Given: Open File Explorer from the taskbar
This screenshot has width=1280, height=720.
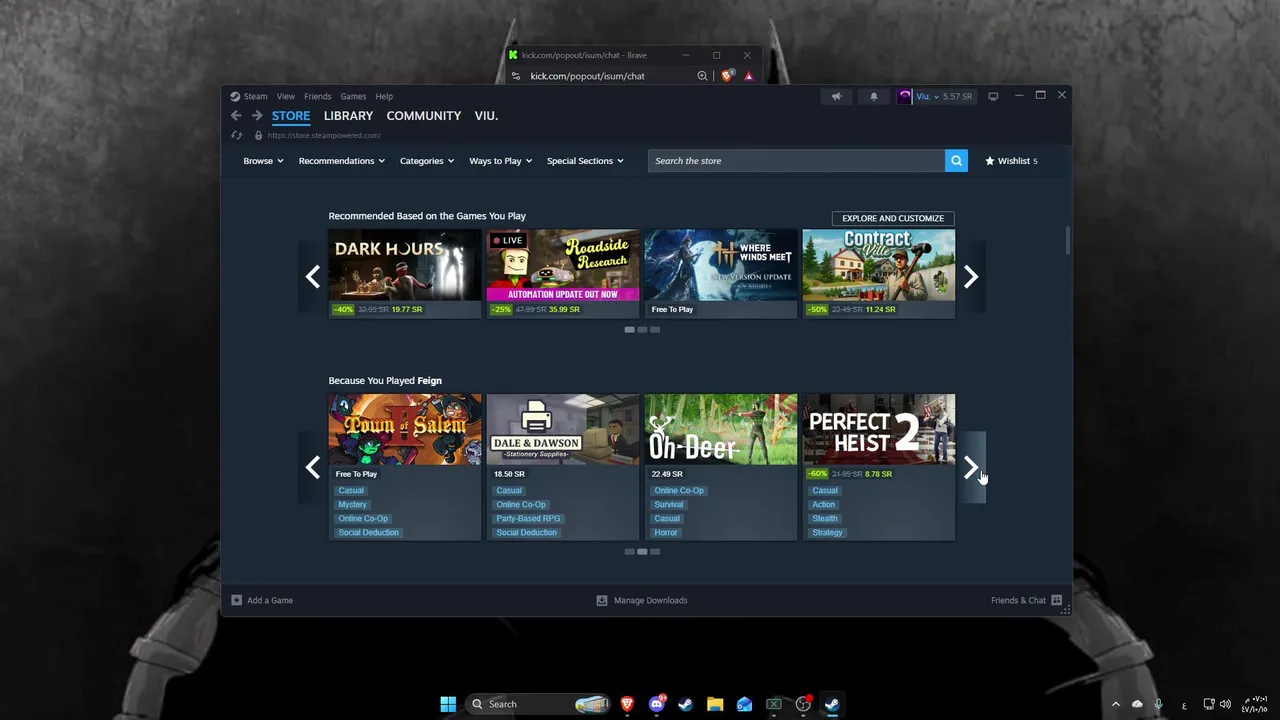Looking at the screenshot, I should 715,704.
